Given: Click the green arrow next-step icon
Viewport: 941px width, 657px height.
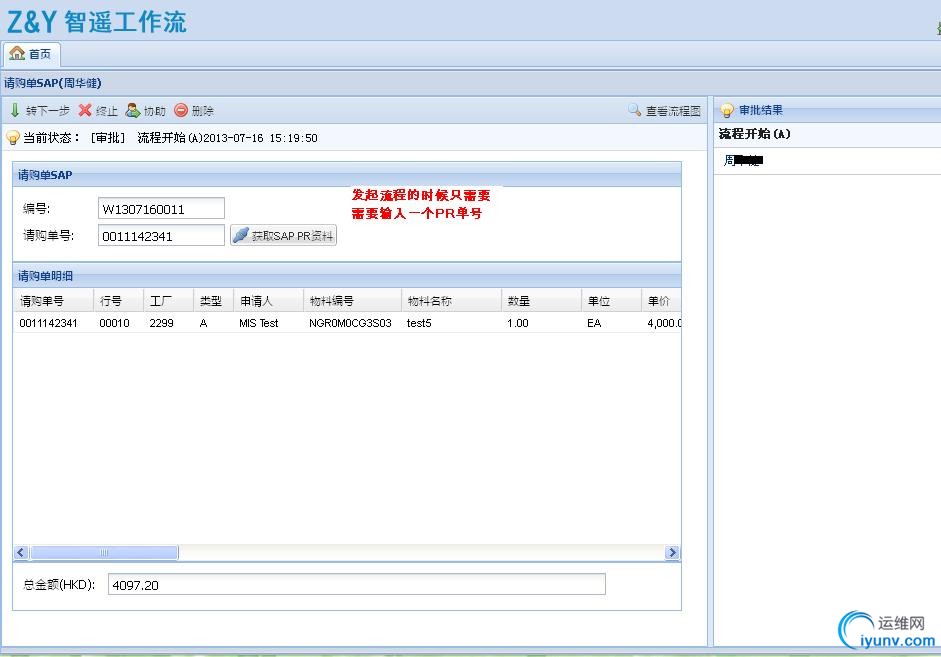Looking at the screenshot, I should coord(15,110).
